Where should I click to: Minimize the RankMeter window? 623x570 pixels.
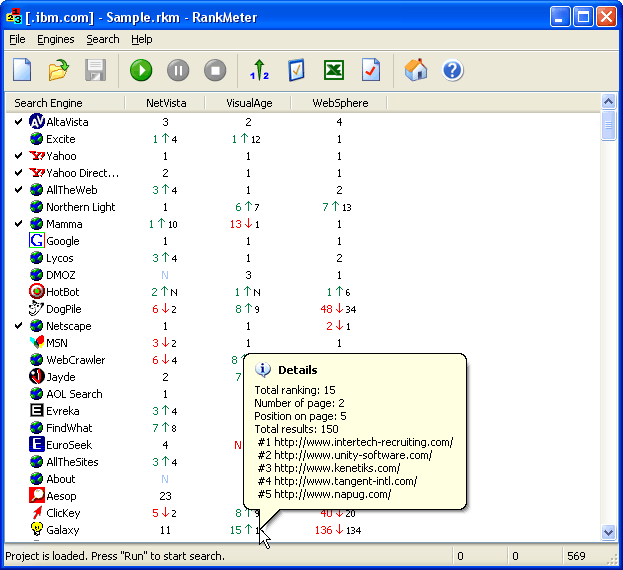point(559,17)
